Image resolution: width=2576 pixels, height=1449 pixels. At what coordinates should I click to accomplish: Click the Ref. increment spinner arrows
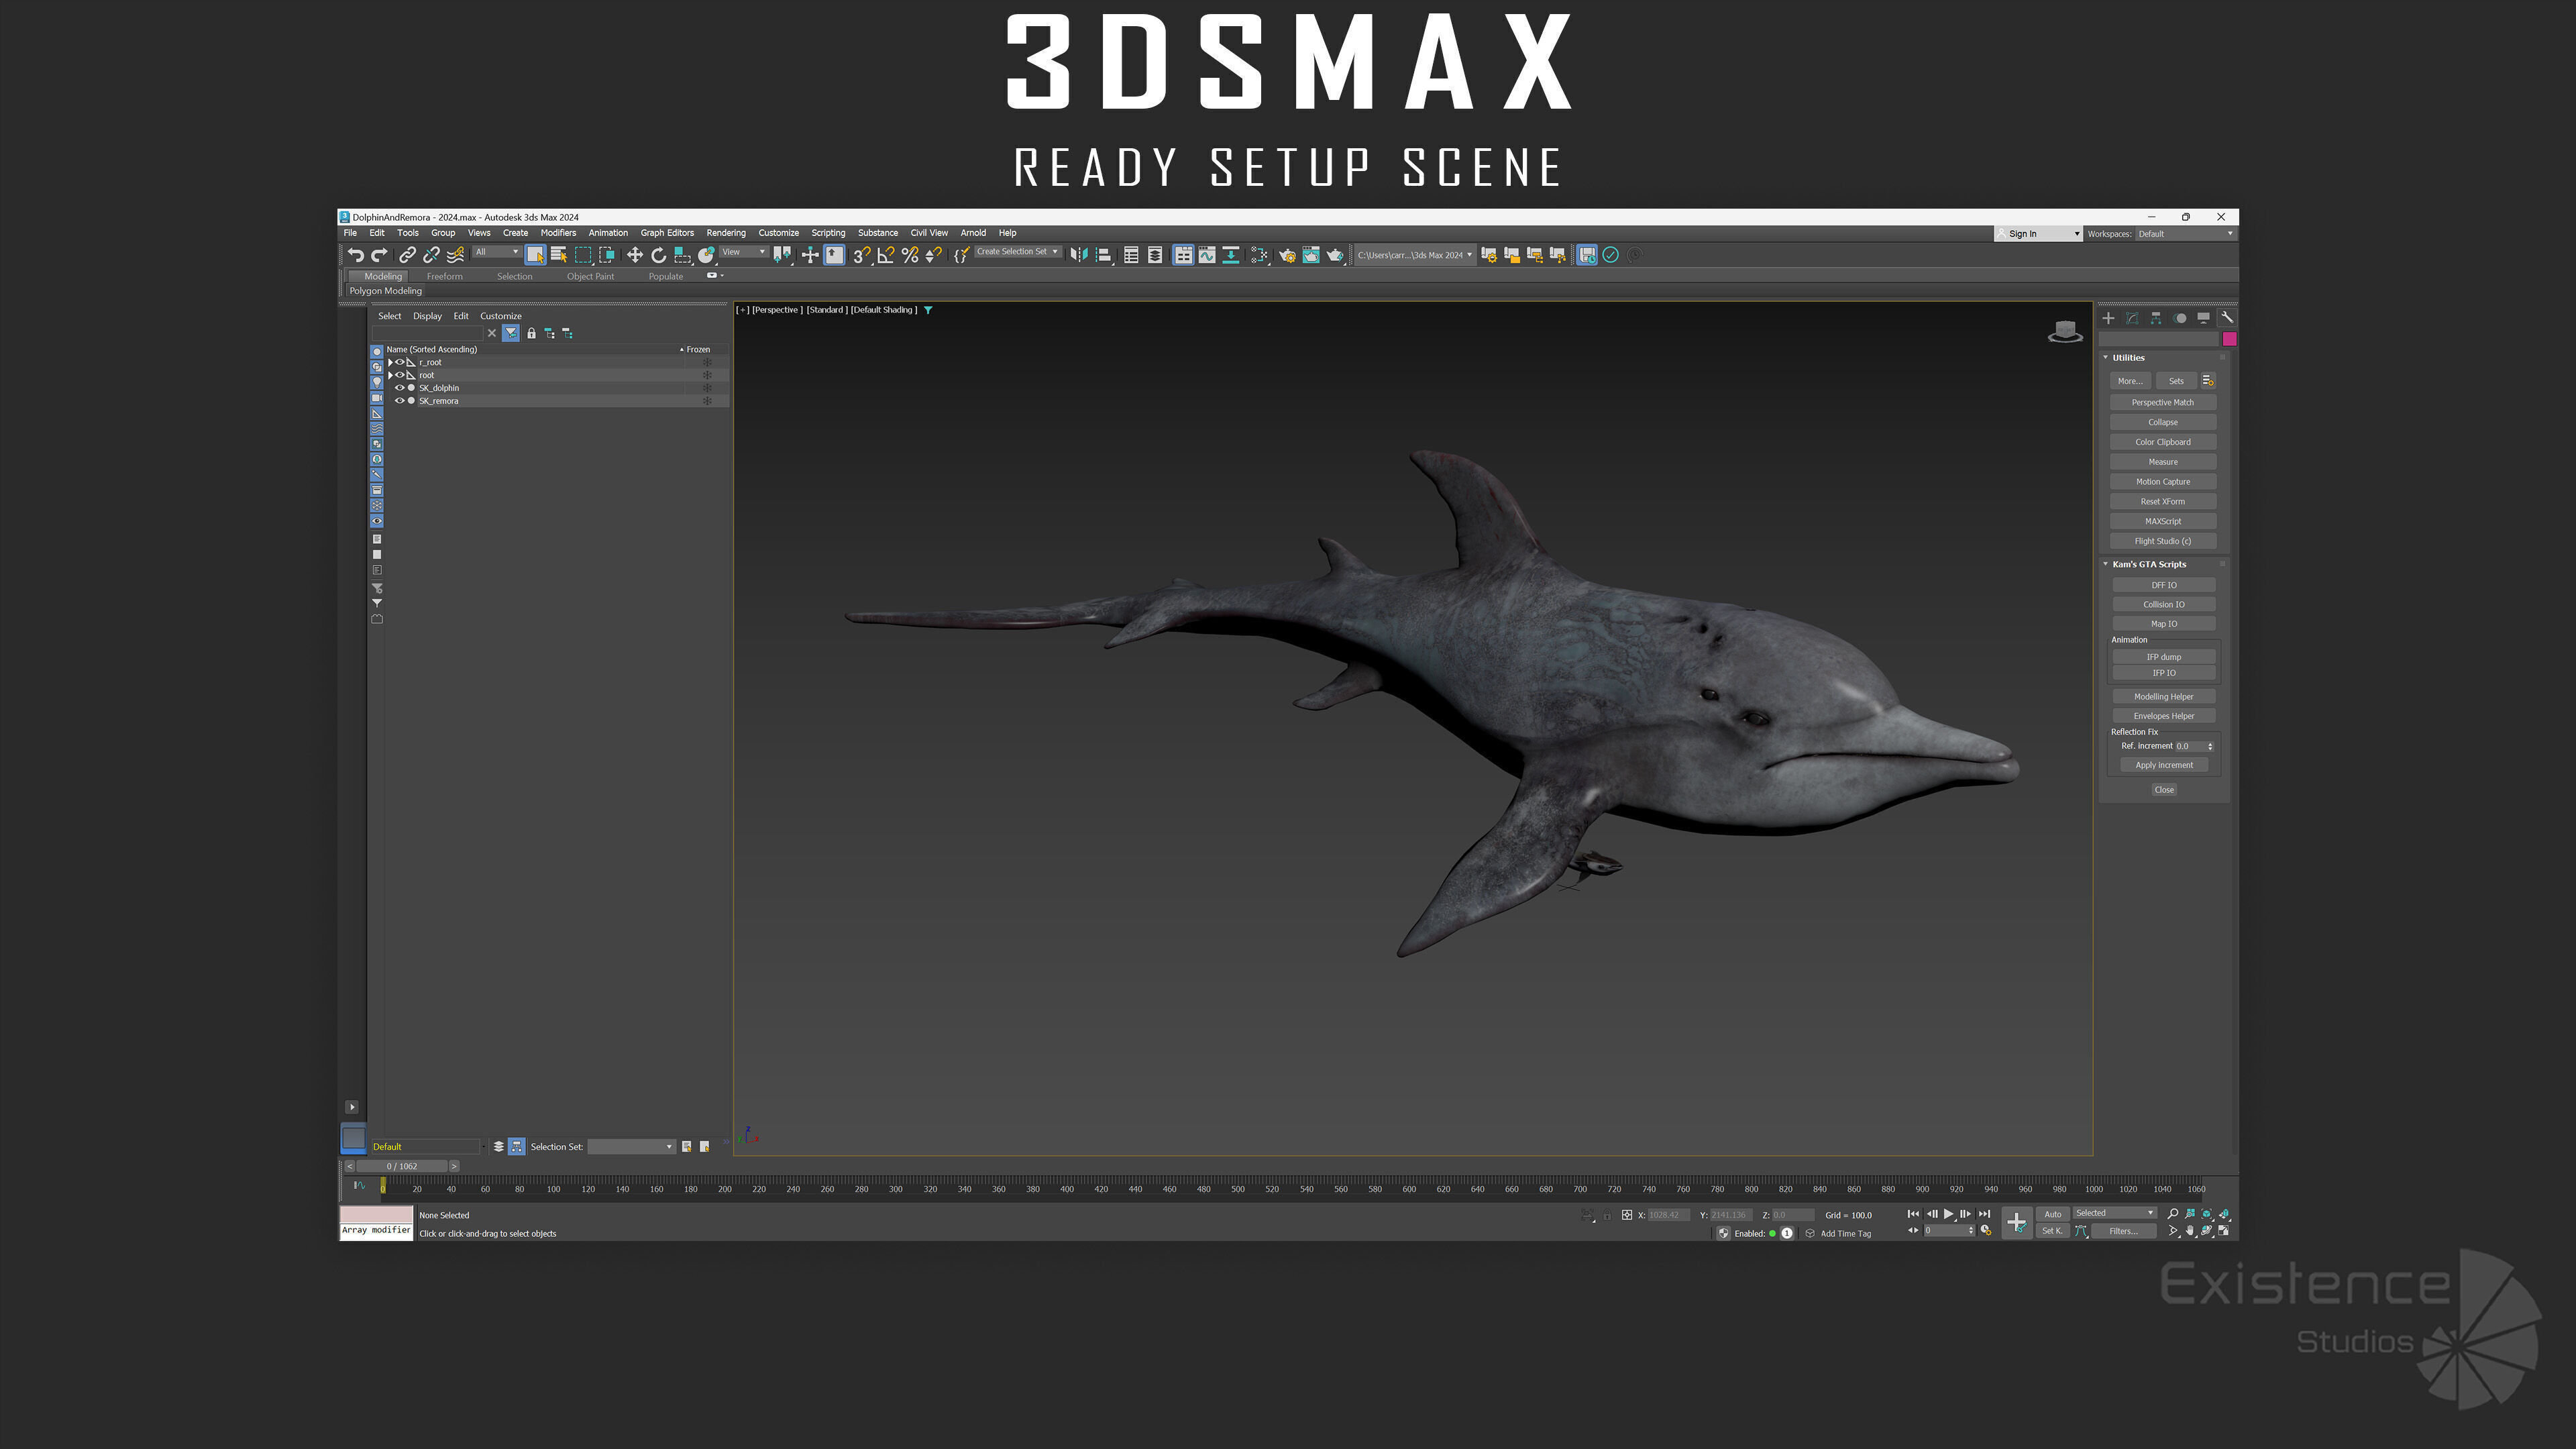coord(2209,746)
